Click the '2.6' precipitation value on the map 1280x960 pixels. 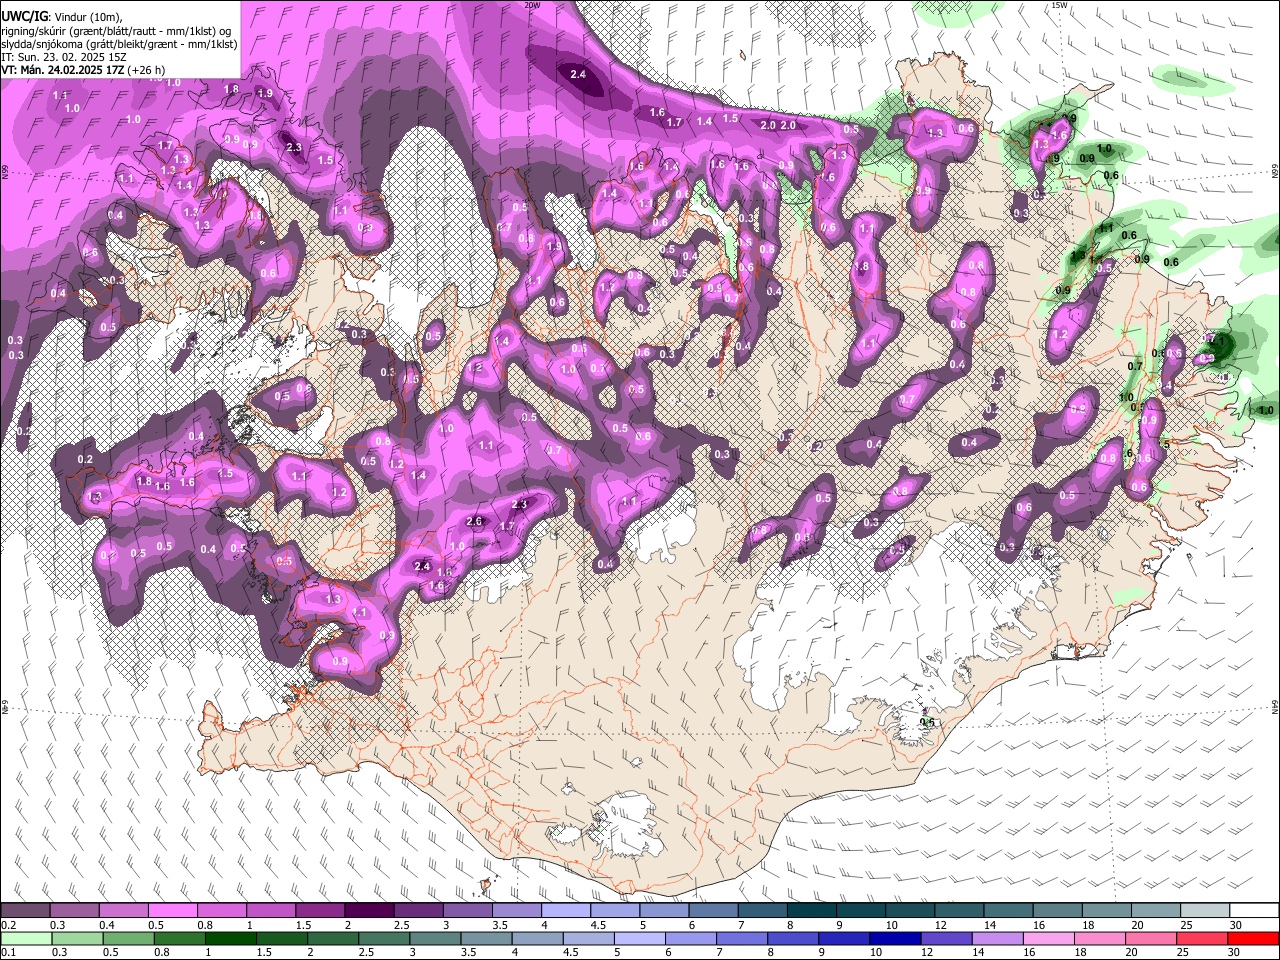(x=475, y=521)
